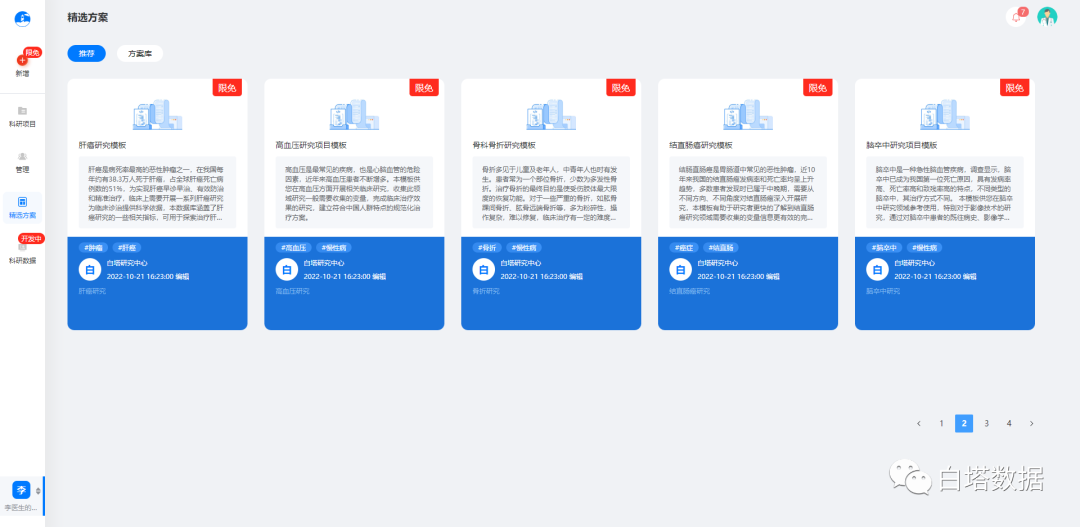
Task: Click the 高血压研究项目模板 illustration icon
Action: pyautogui.click(x=354, y=114)
